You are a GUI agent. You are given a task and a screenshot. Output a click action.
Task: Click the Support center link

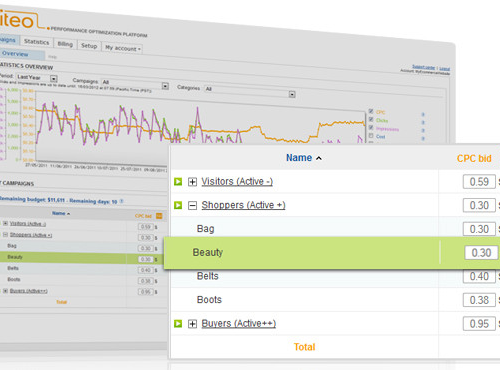pos(424,67)
